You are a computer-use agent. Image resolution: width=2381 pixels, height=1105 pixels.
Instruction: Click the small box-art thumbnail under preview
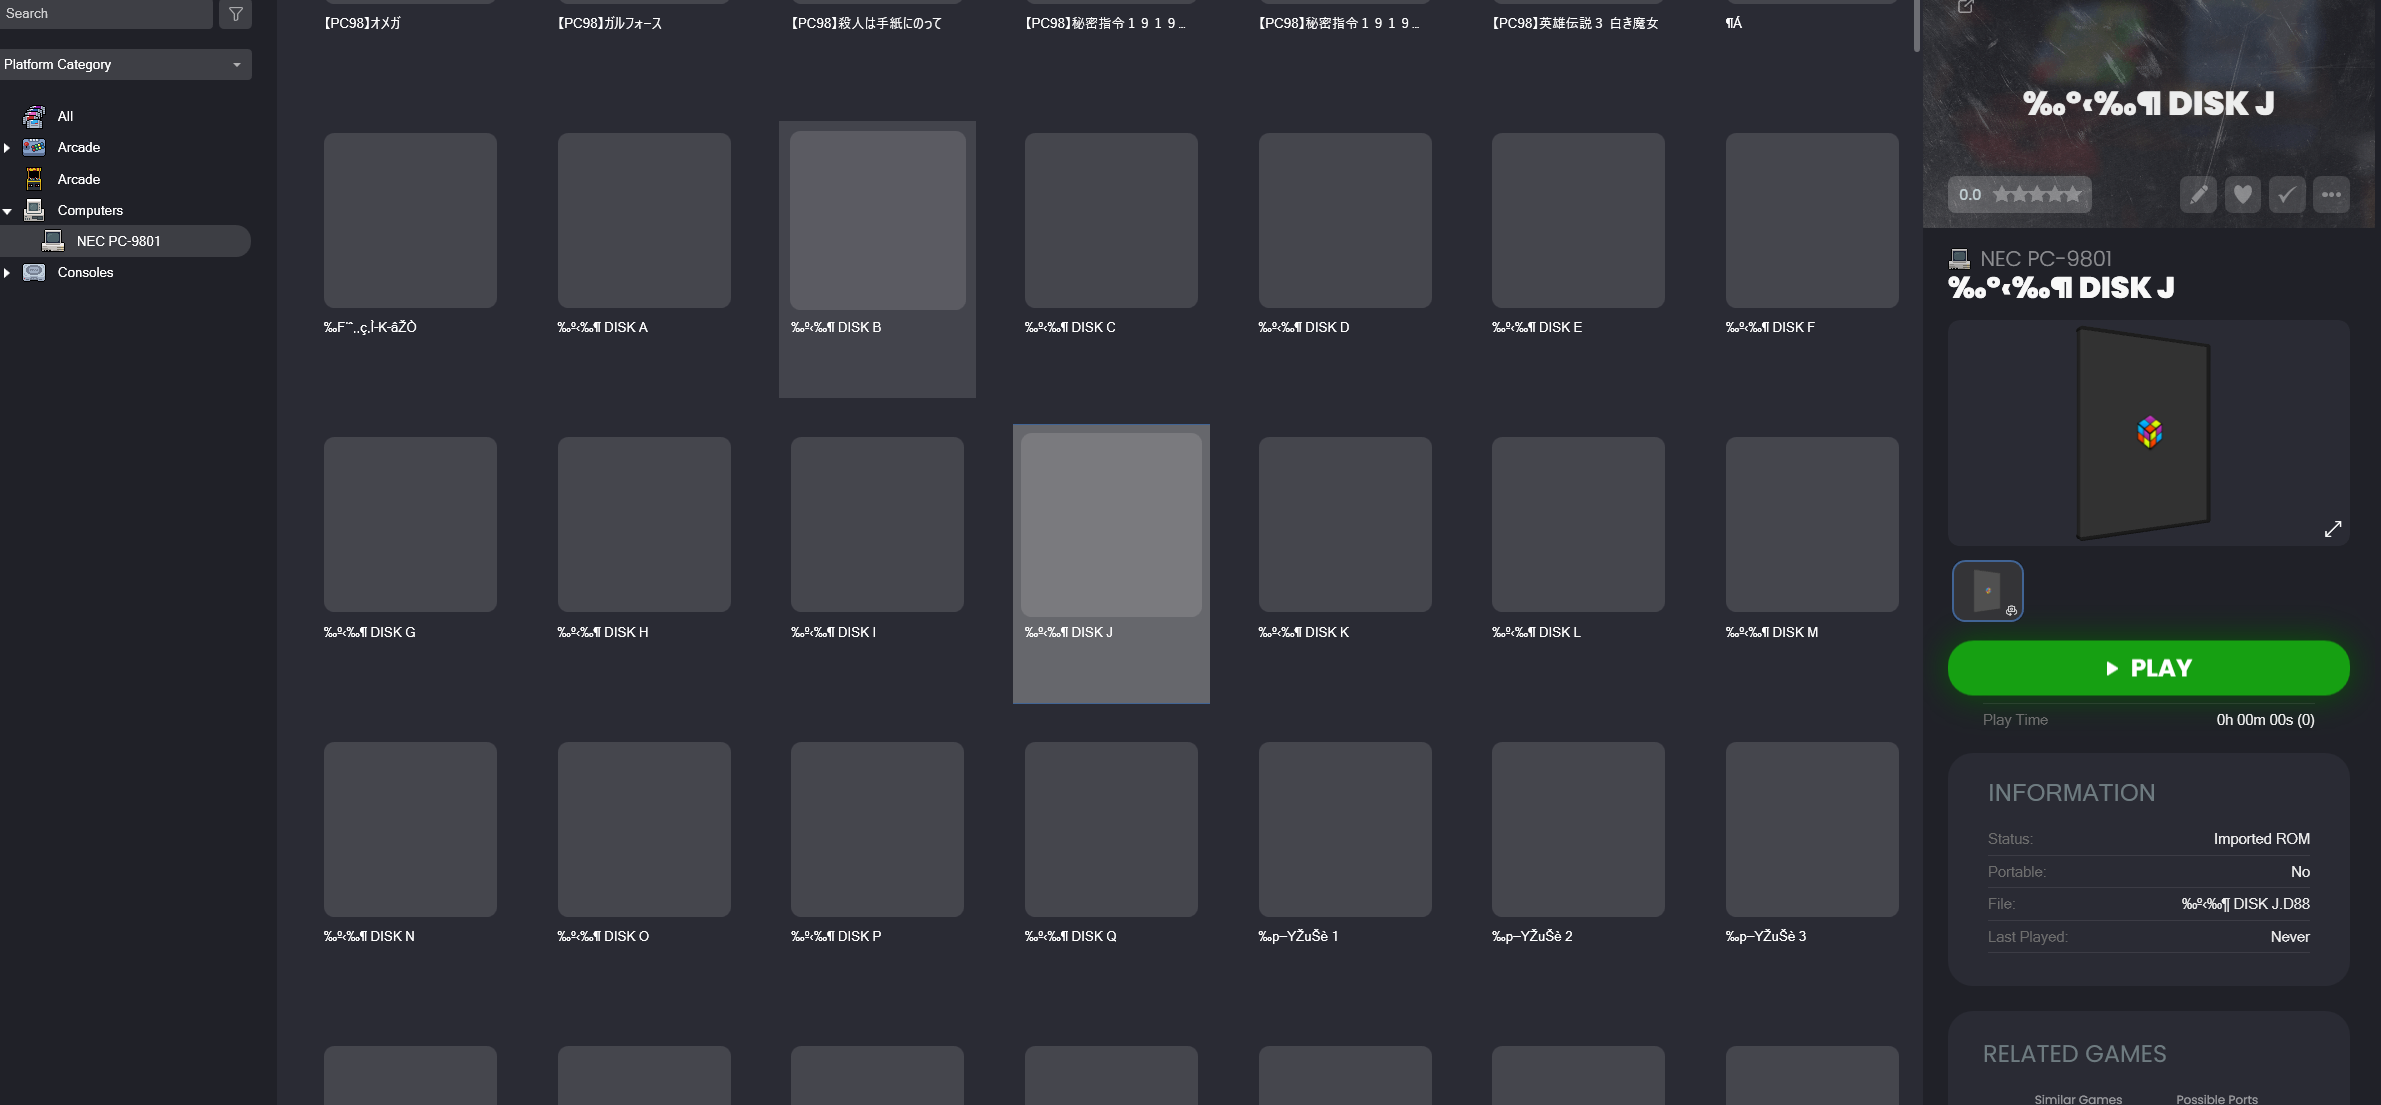point(1987,591)
